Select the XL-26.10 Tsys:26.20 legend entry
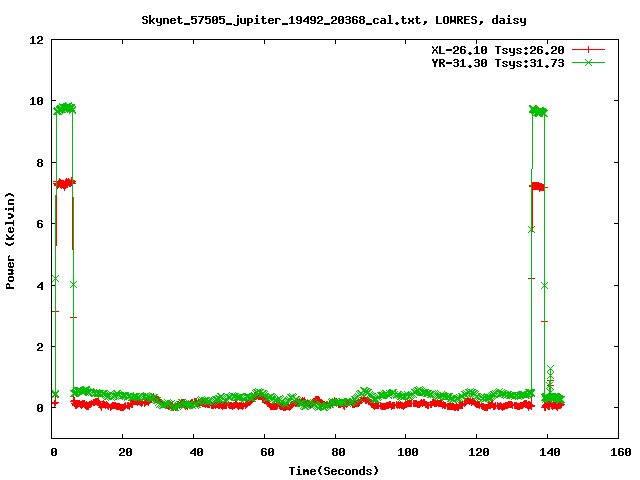The width and height of the screenshot is (640, 480). click(498, 50)
